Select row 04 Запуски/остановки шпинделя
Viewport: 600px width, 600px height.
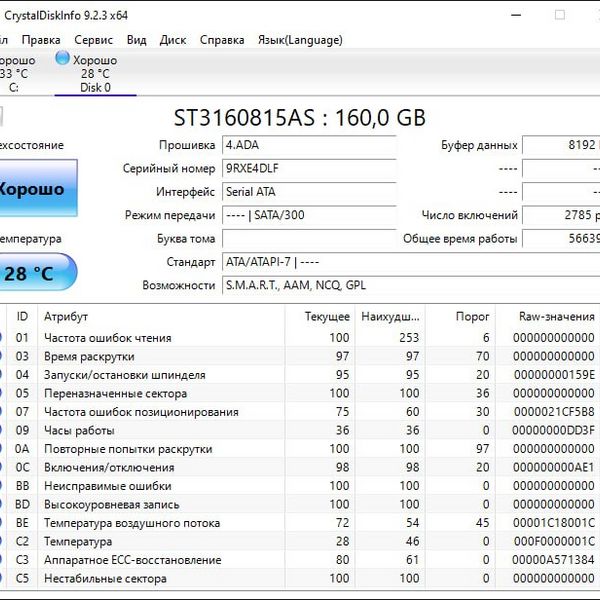(300, 375)
